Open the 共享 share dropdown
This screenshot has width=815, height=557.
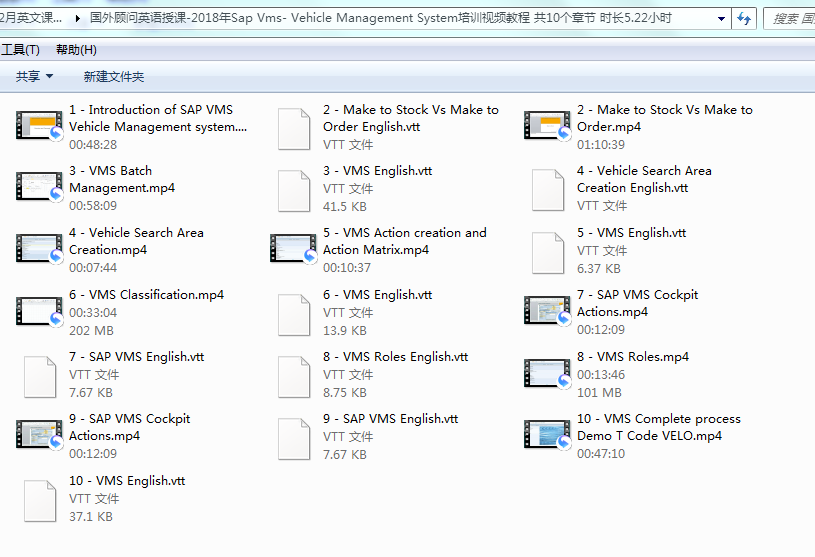[34, 76]
